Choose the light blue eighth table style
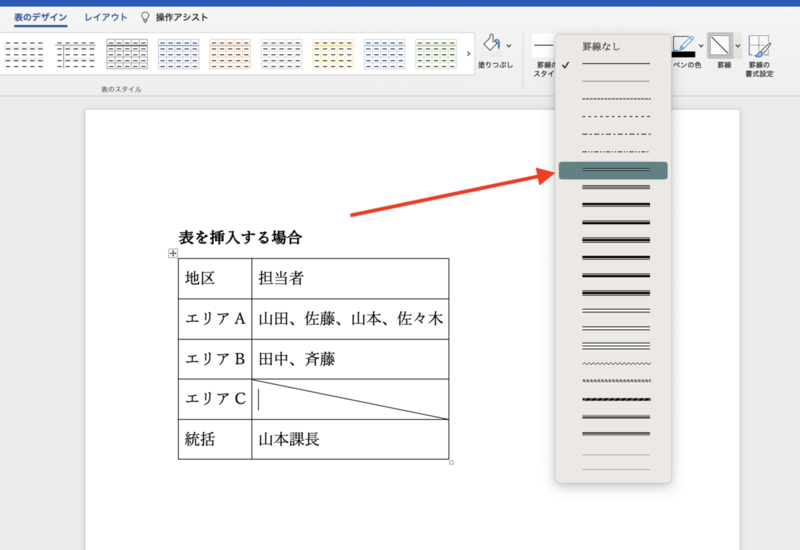Viewport: 800px width, 550px height. (x=385, y=54)
